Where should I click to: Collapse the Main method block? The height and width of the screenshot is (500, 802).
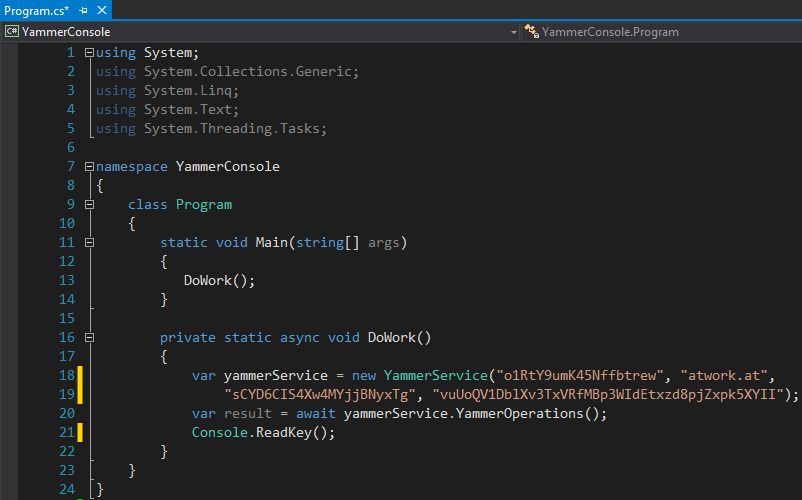coord(90,243)
